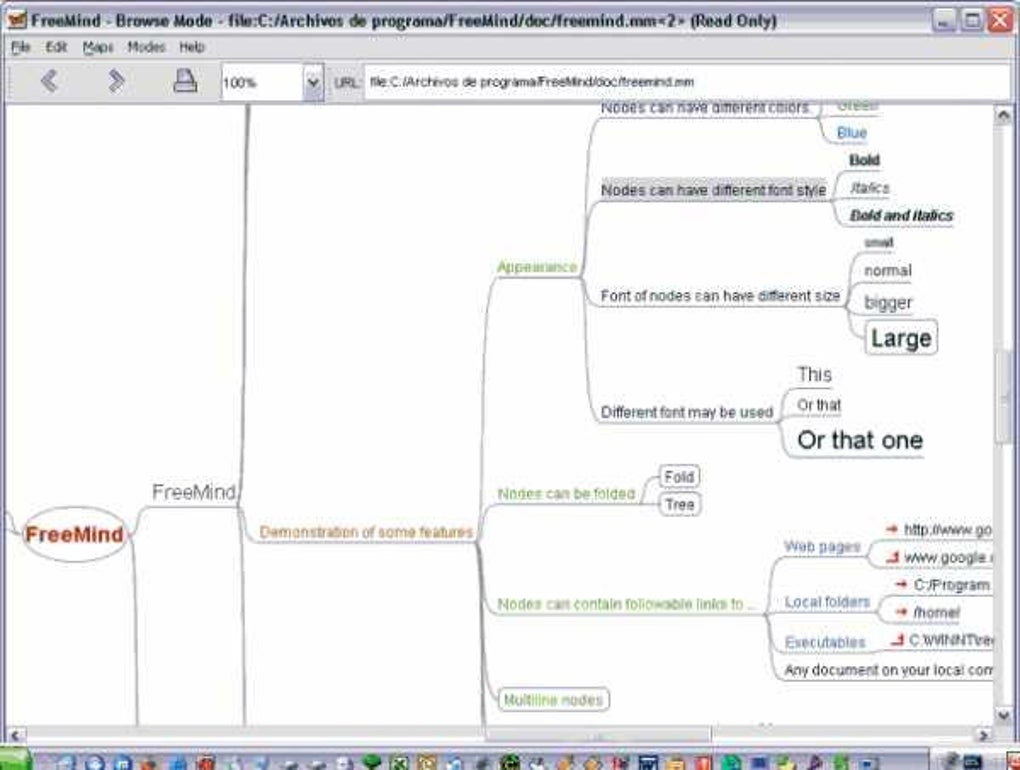This screenshot has height=770, width=1020.
Task: Select the This node
Action: click(814, 375)
